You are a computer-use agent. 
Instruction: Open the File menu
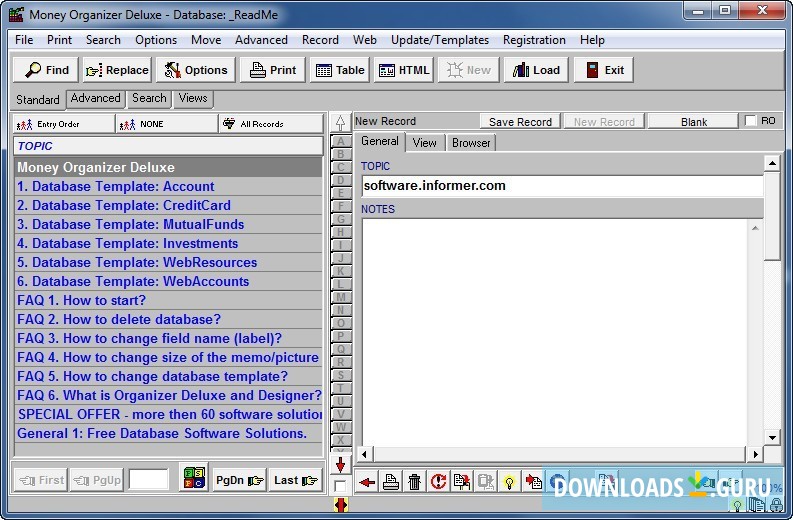tap(24, 40)
